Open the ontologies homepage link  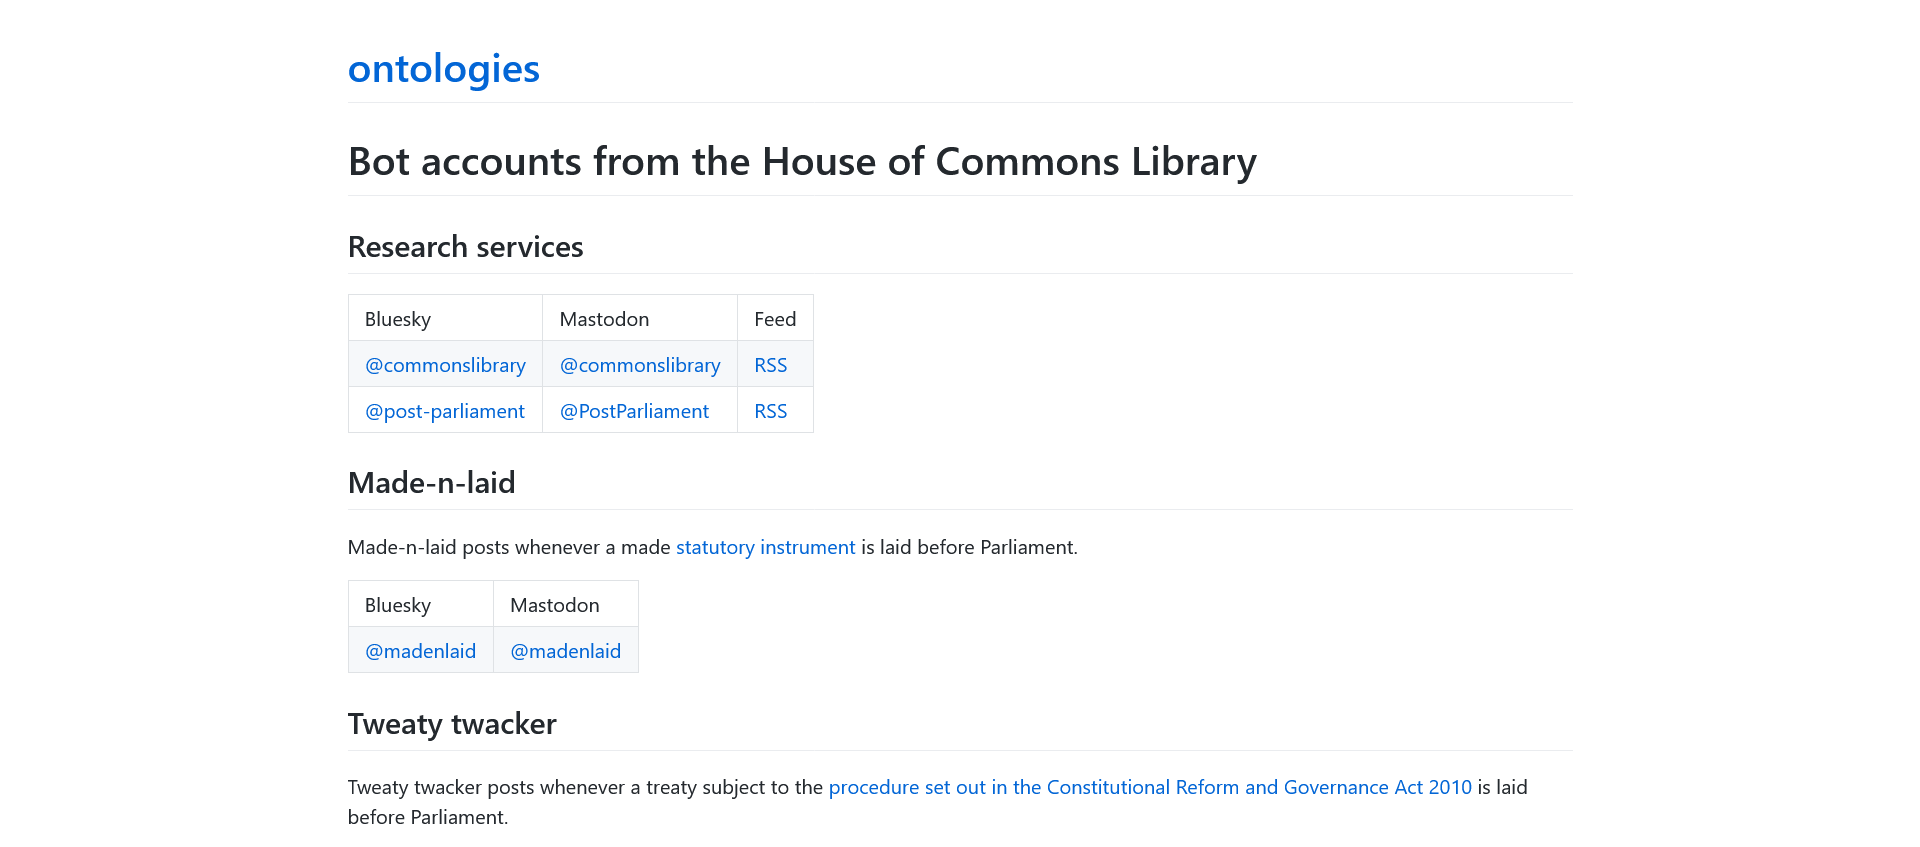click(443, 68)
